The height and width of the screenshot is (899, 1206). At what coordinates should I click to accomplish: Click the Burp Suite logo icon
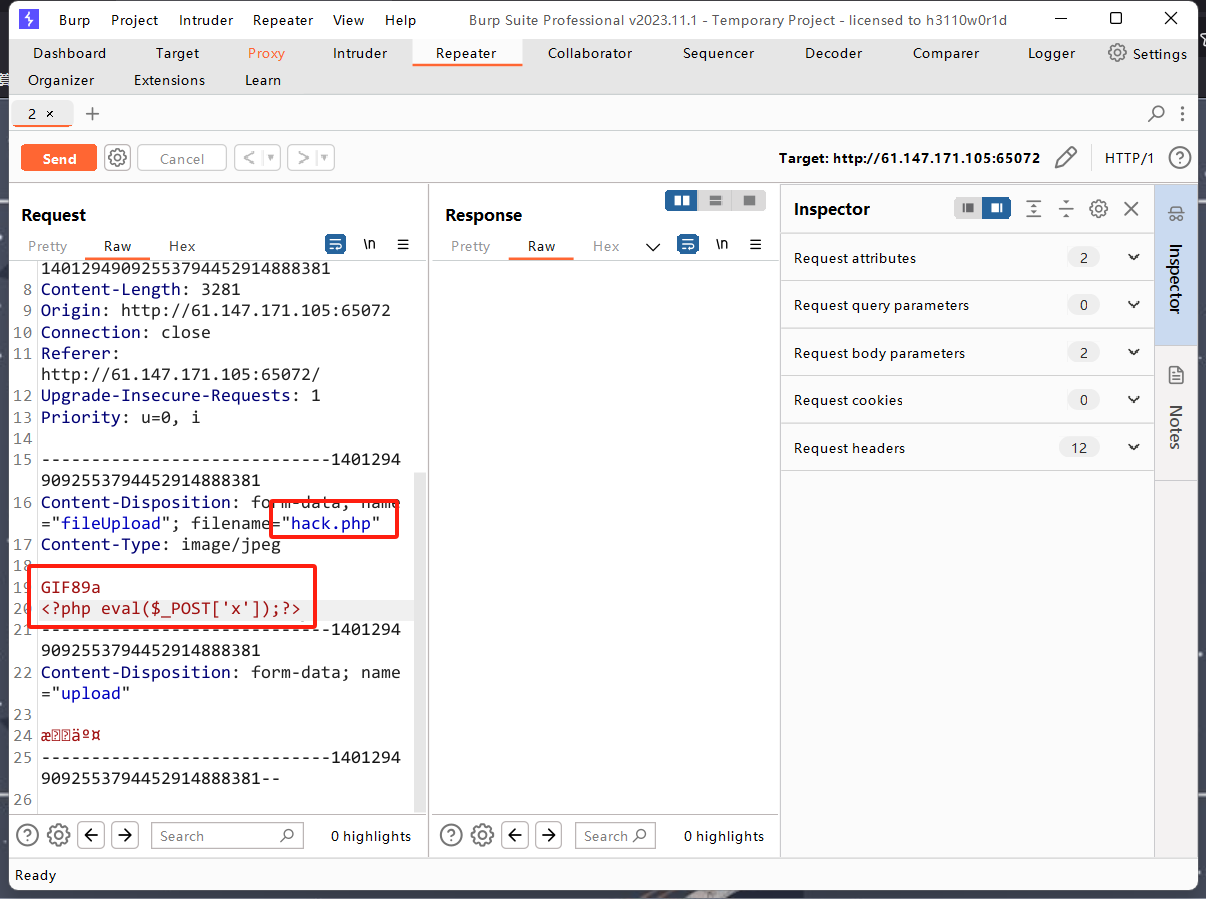tap(29, 19)
